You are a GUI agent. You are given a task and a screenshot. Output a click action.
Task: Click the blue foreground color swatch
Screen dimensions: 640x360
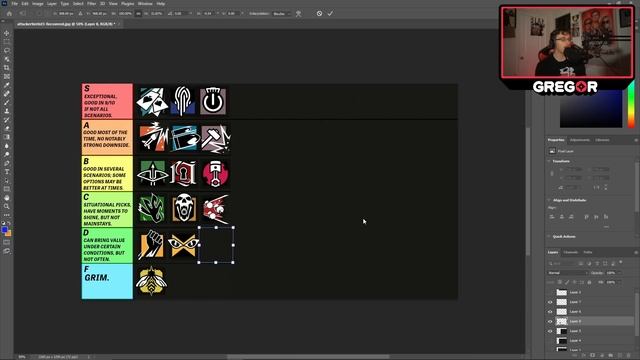point(4,230)
